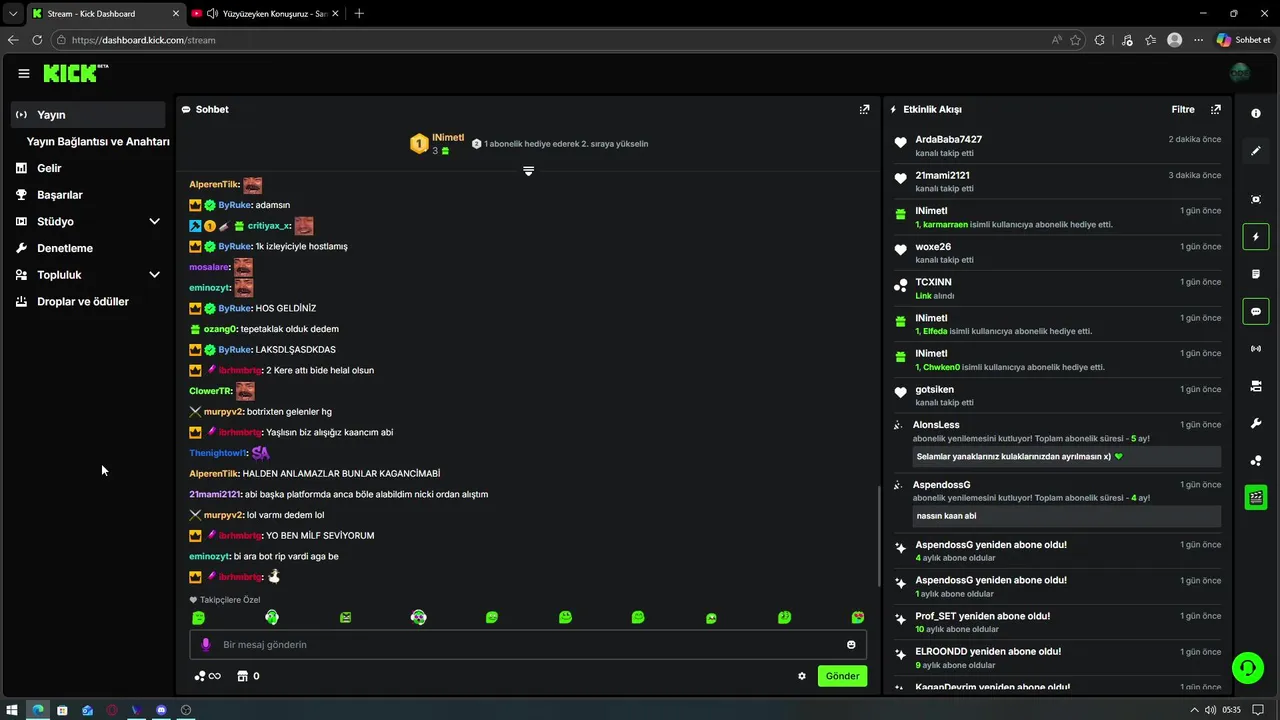Click karmarraen name in activity feed

pyautogui.click(x=945, y=225)
